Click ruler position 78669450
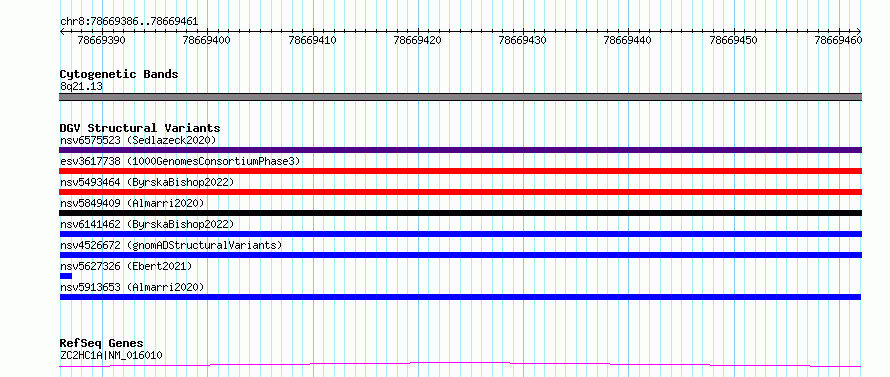This screenshot has width=890, height=377. (734, 40)
